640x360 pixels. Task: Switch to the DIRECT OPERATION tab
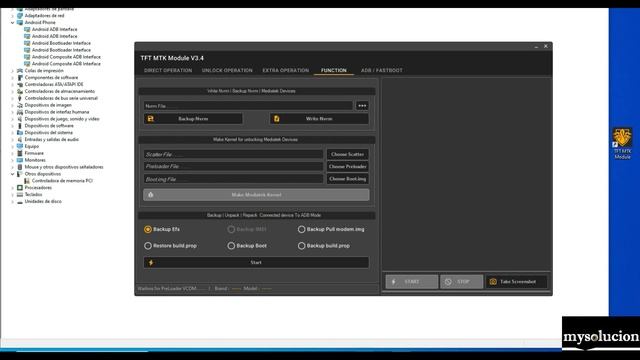click(x=168, y=70)
